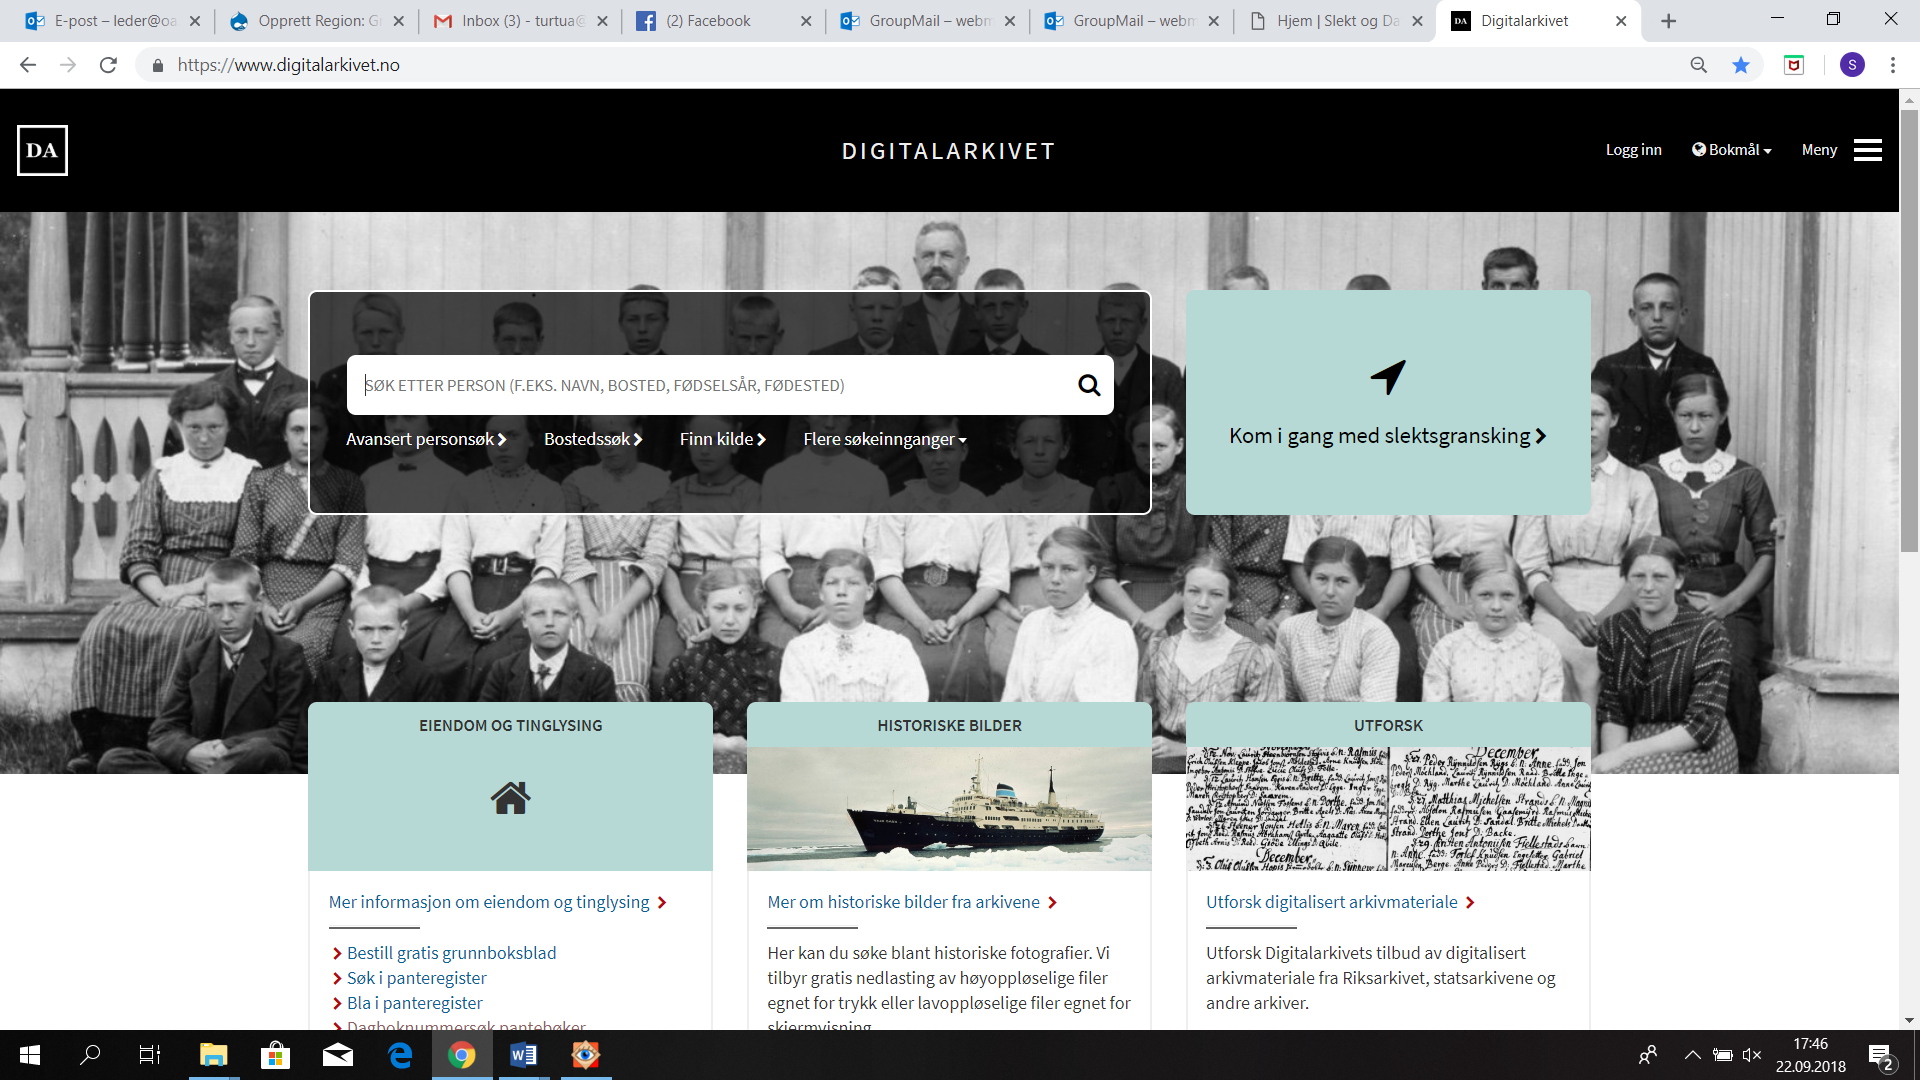
Task: Click the navigation arrow icon in teal card
Action: pos(1387,377)
